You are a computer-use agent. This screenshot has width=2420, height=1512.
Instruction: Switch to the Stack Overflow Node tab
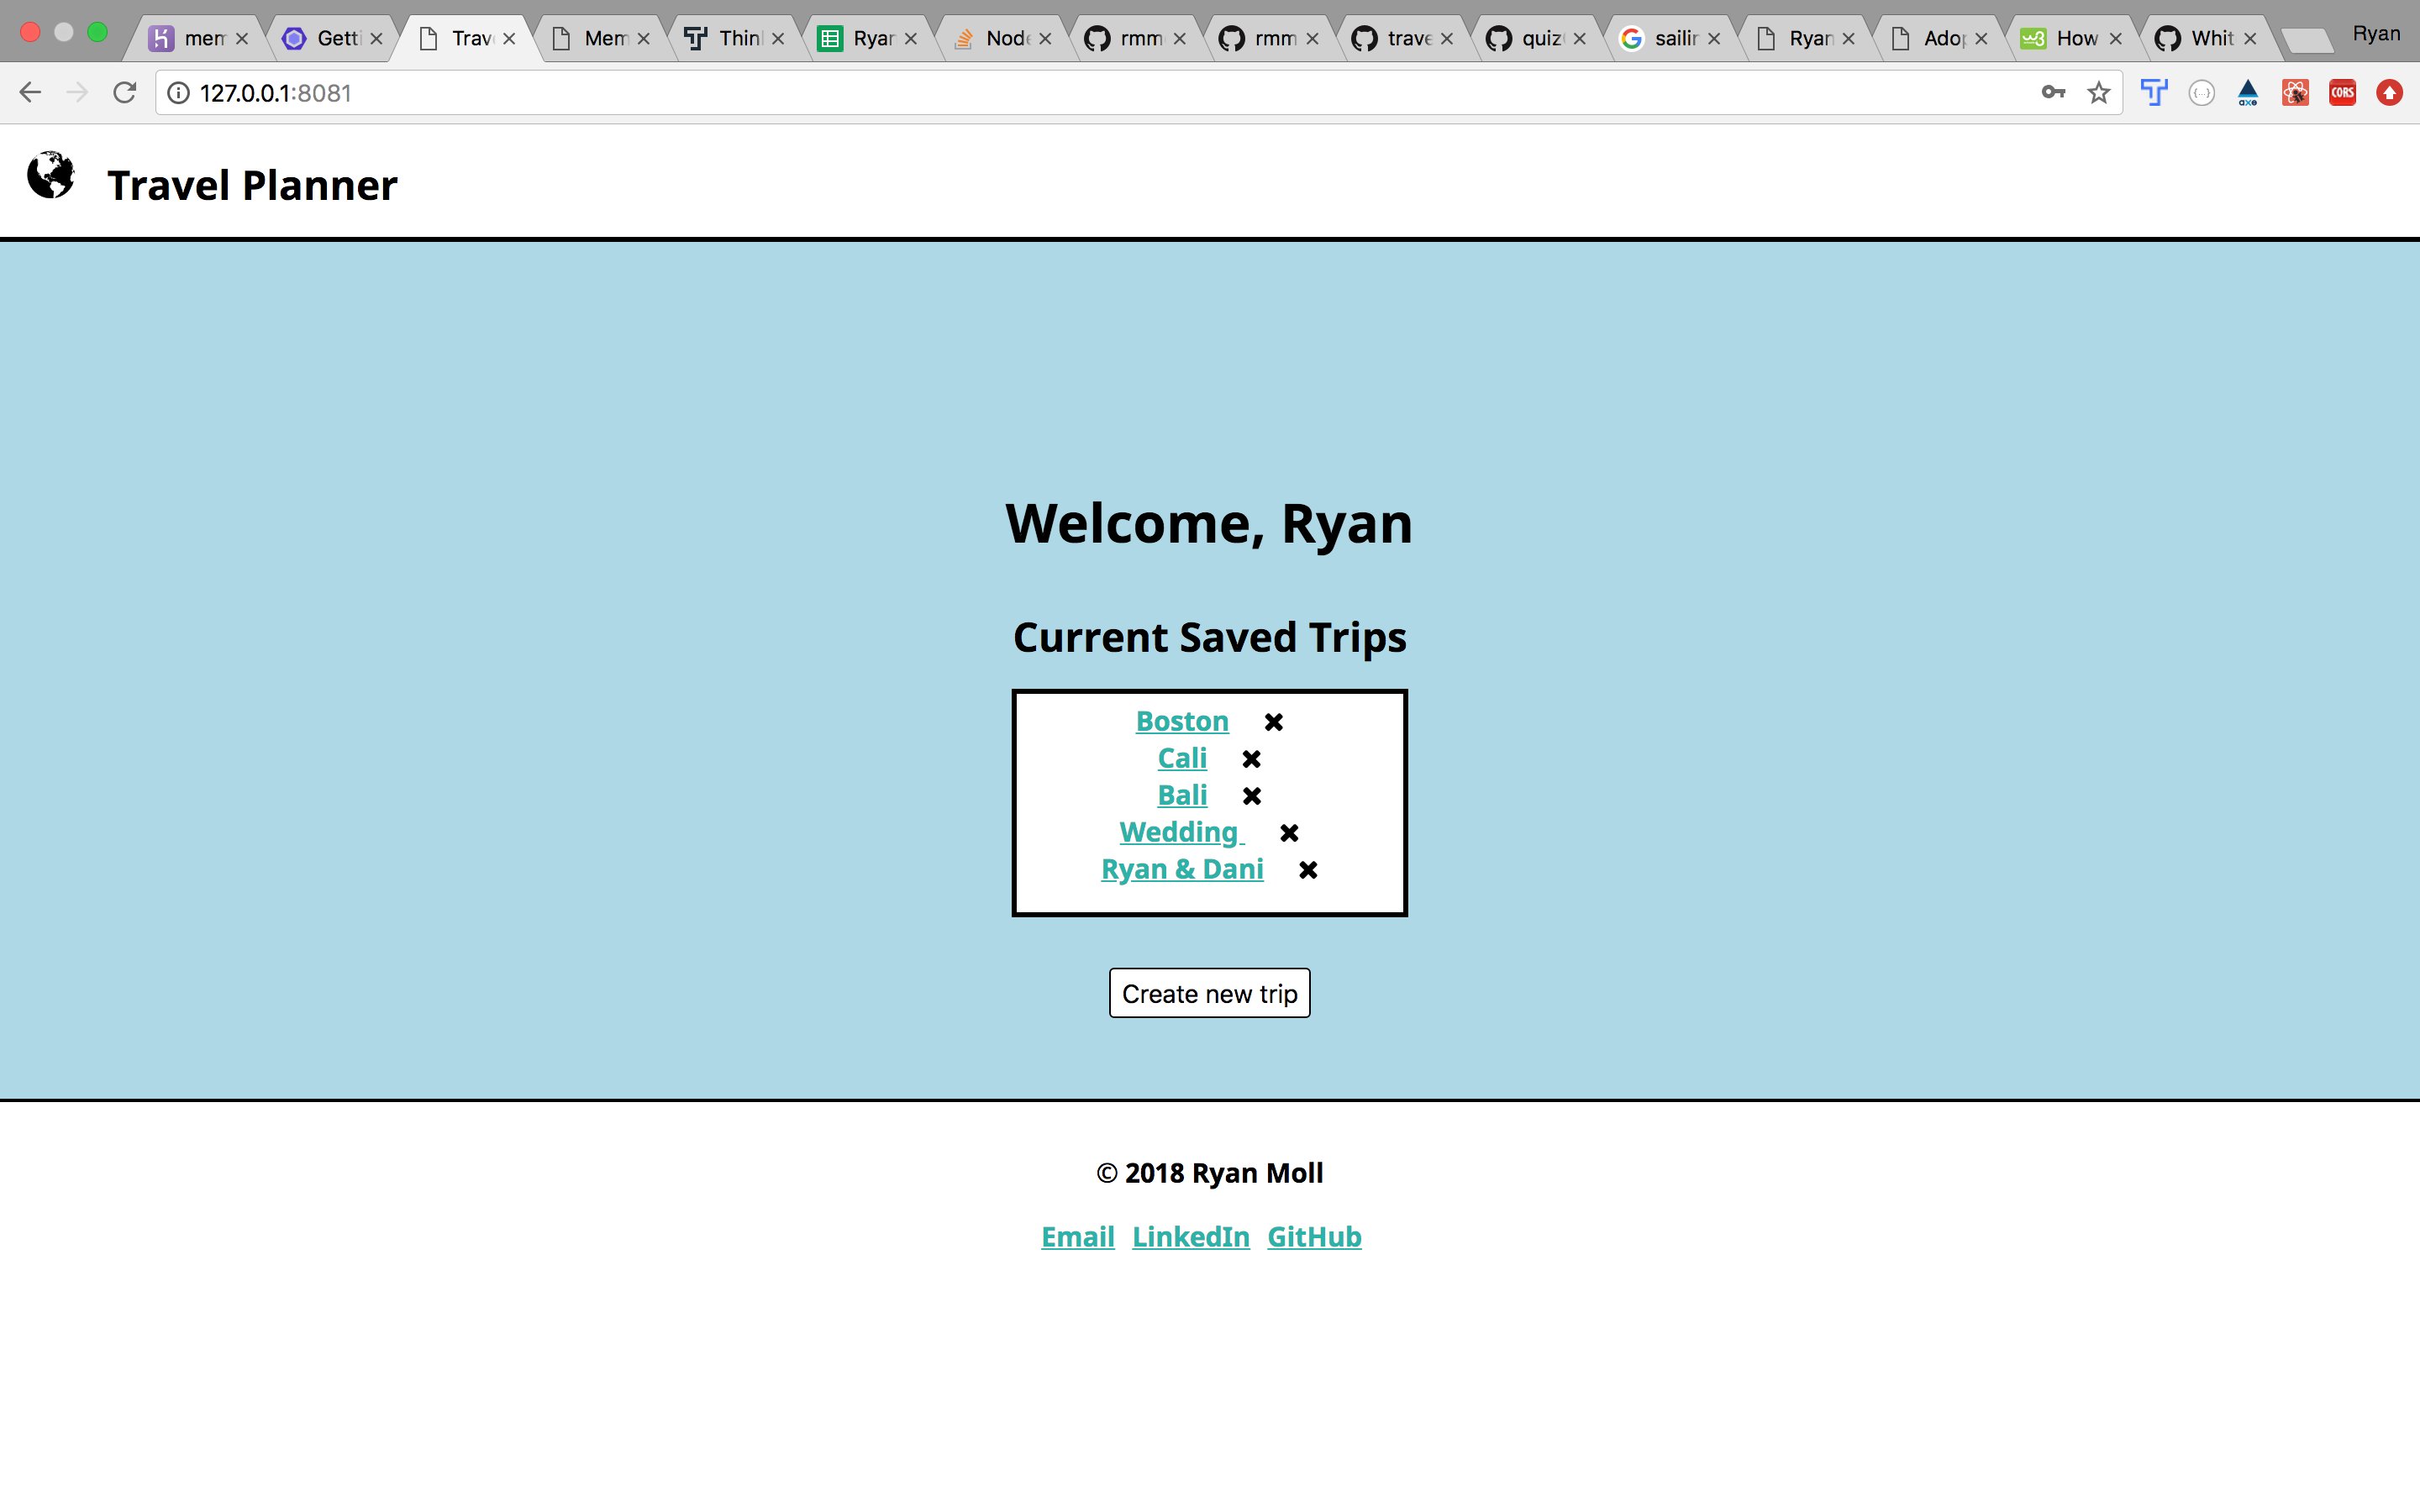(1000, 38)
